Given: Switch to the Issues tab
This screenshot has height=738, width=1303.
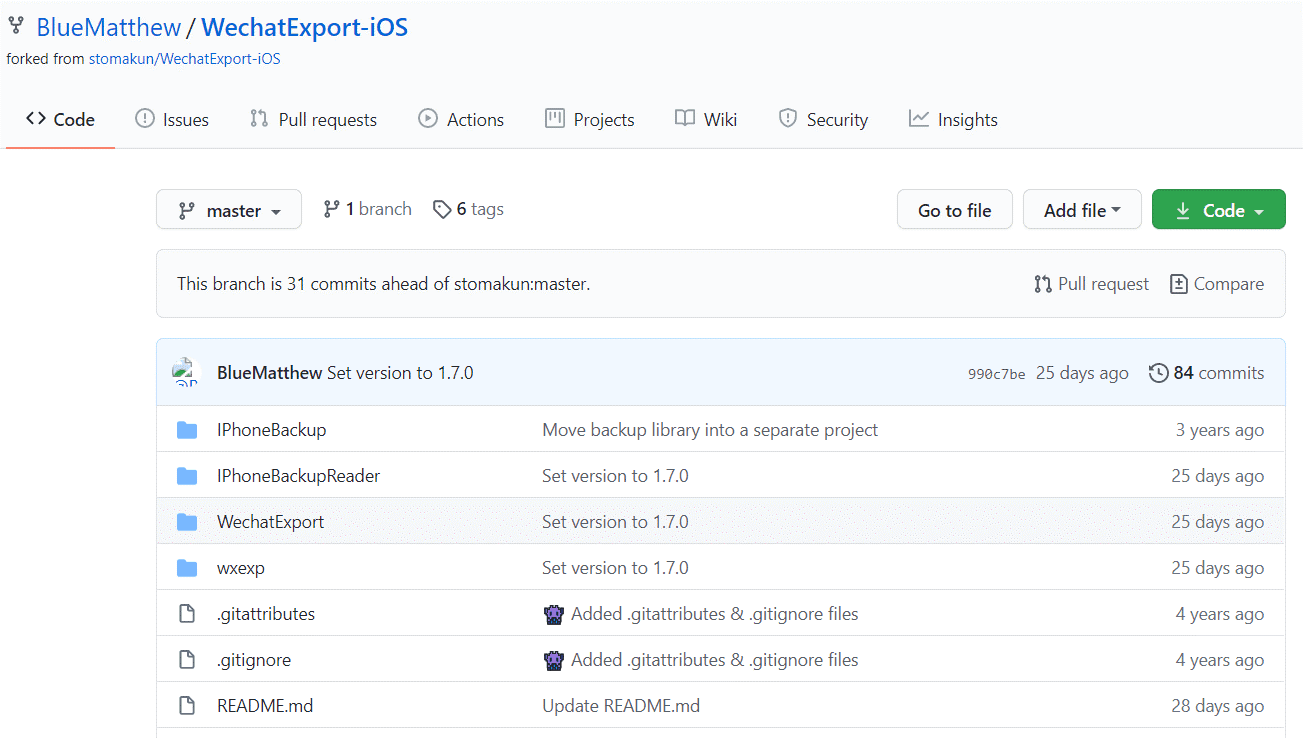Looking at the screenshot, I should pos(172,120).
